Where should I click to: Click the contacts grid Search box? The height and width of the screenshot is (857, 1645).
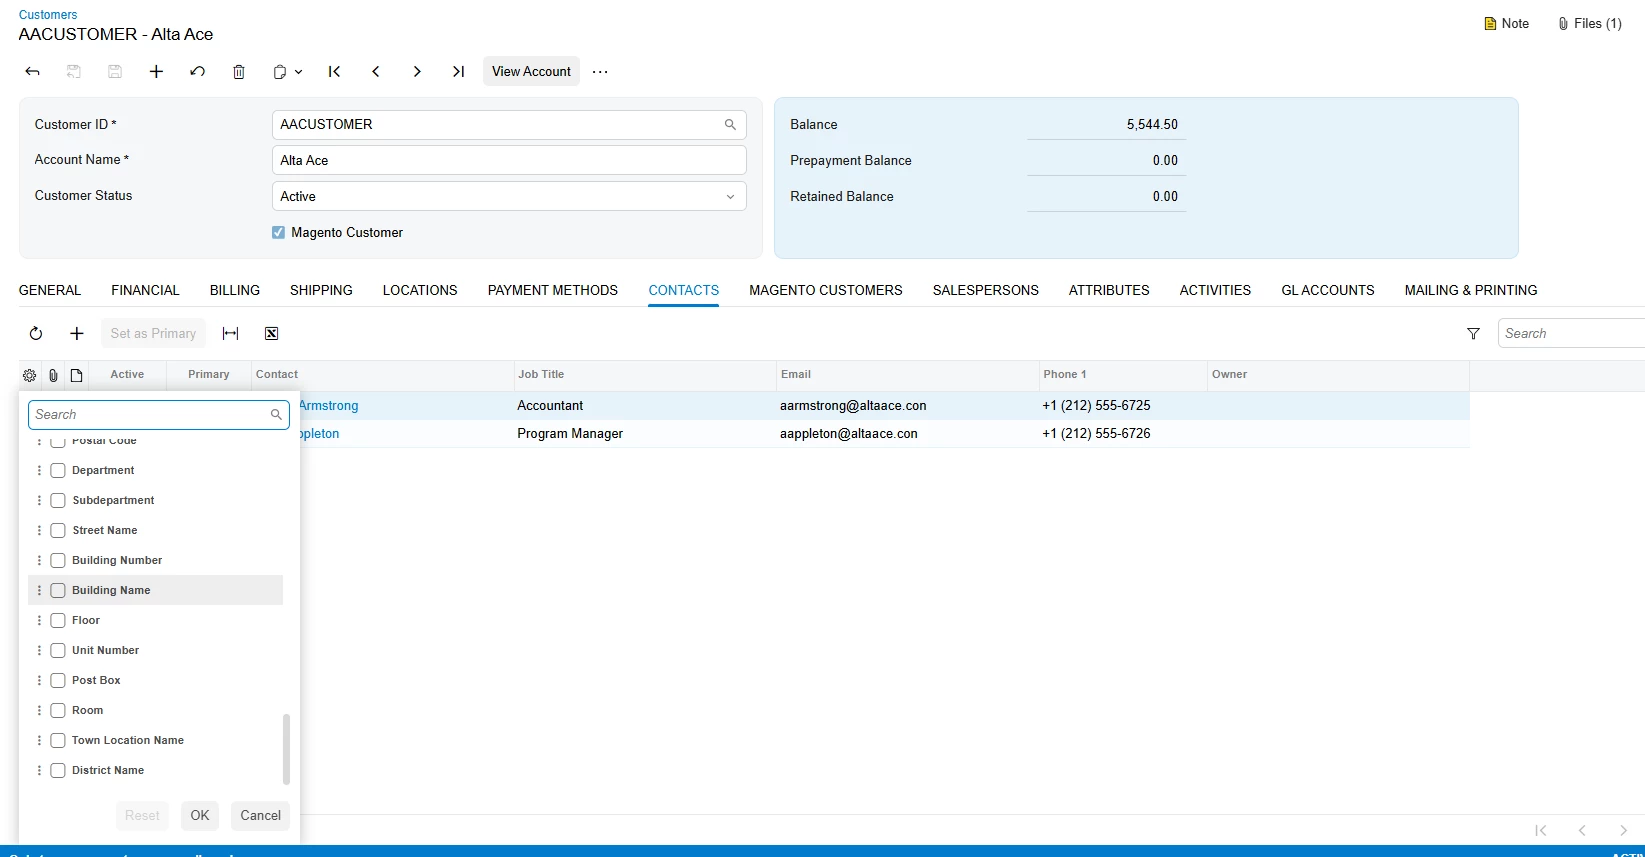tap(1571, 334)
